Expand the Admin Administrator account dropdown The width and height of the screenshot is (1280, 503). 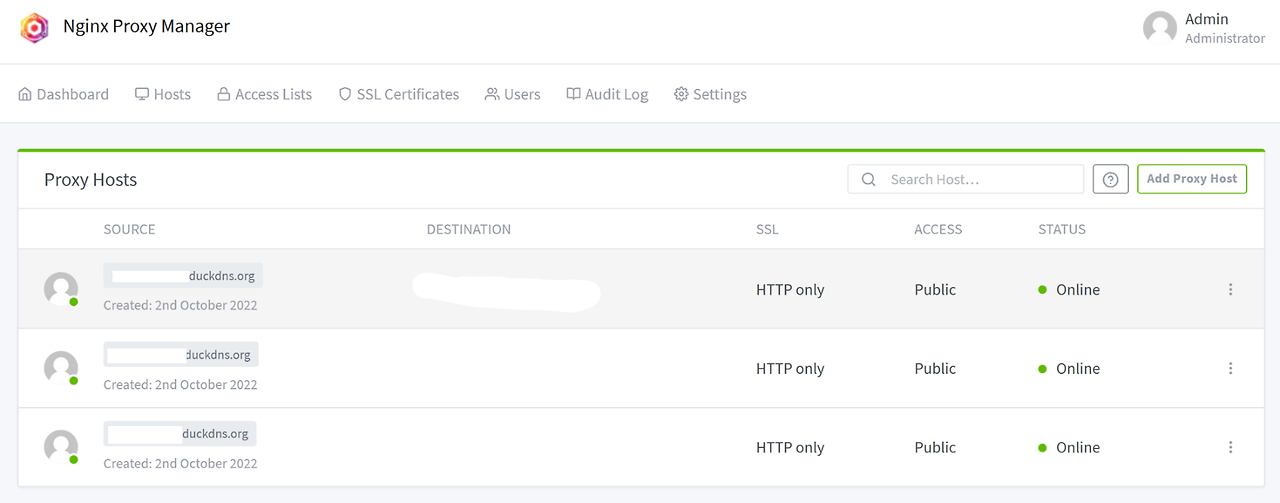[1204, 28]
